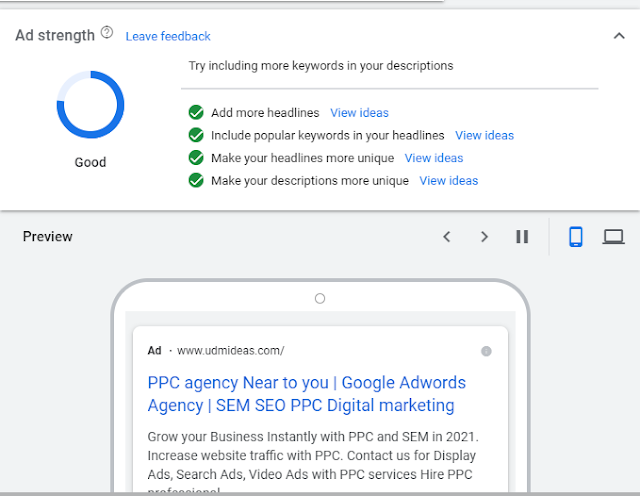View ideas for Add more headlines
Image resolution: width=640 pixels, height=496 pixels.
point(359,113)
